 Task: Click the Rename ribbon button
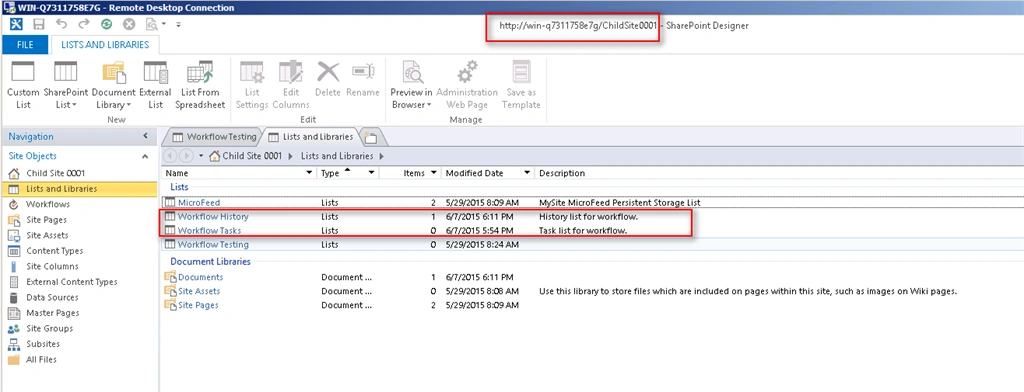pyautogui.click(x=363, y=79)
